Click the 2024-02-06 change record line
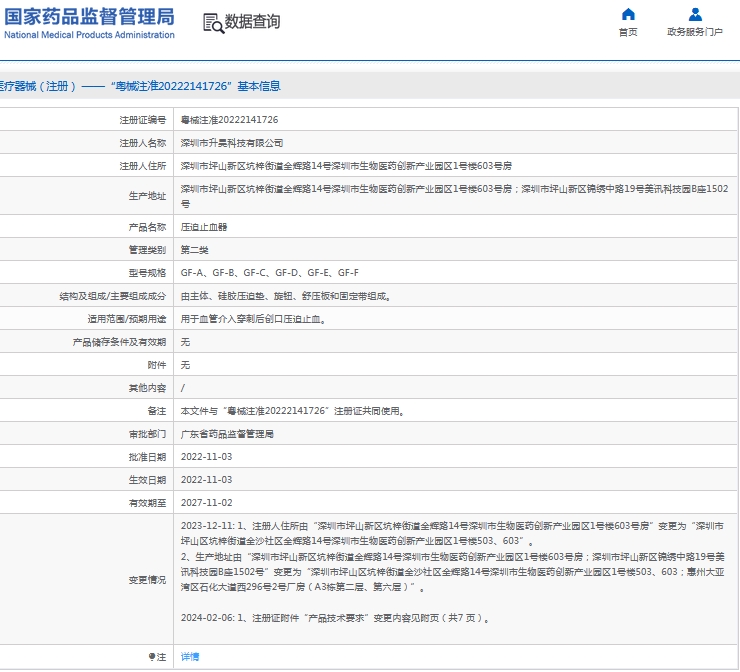The image size is (740, 672). [335, 618]
